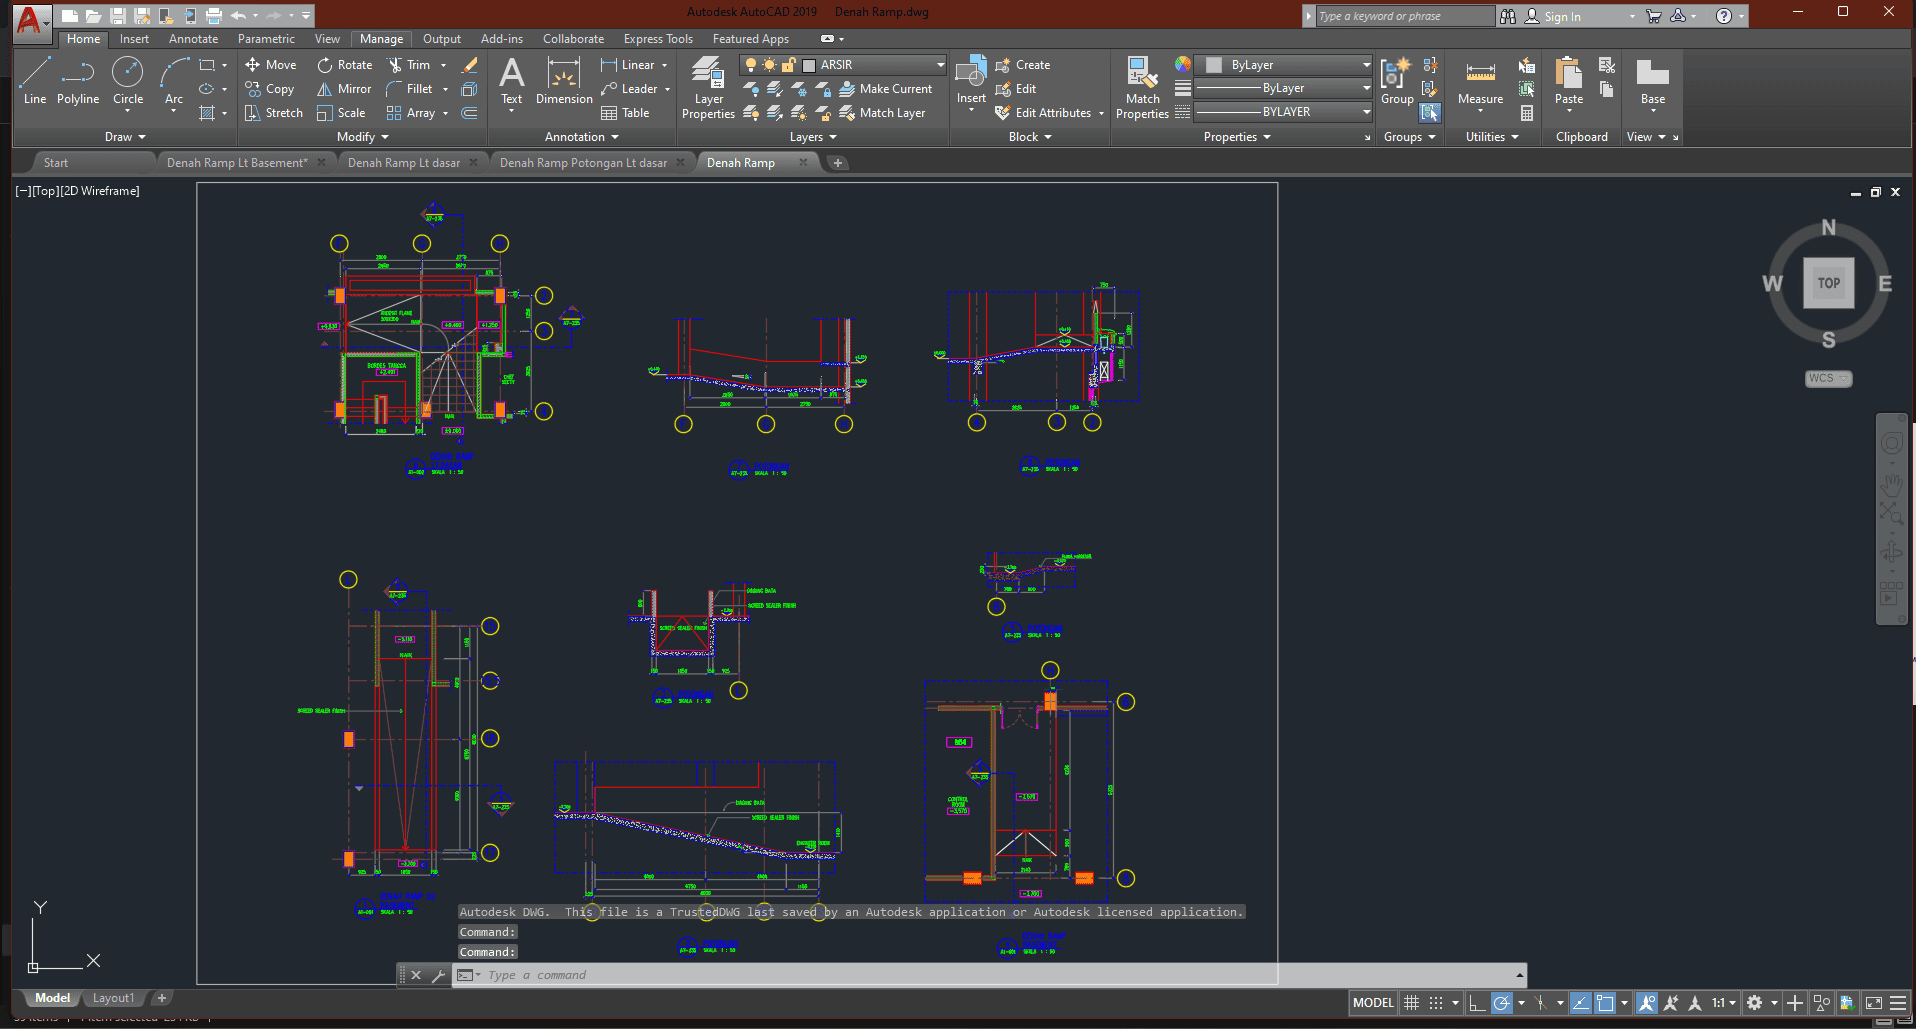Image resolution: width=1916 pixels, height=1029 pixels.
Task: Insert a Table annotation
Action: pos(625,113)
